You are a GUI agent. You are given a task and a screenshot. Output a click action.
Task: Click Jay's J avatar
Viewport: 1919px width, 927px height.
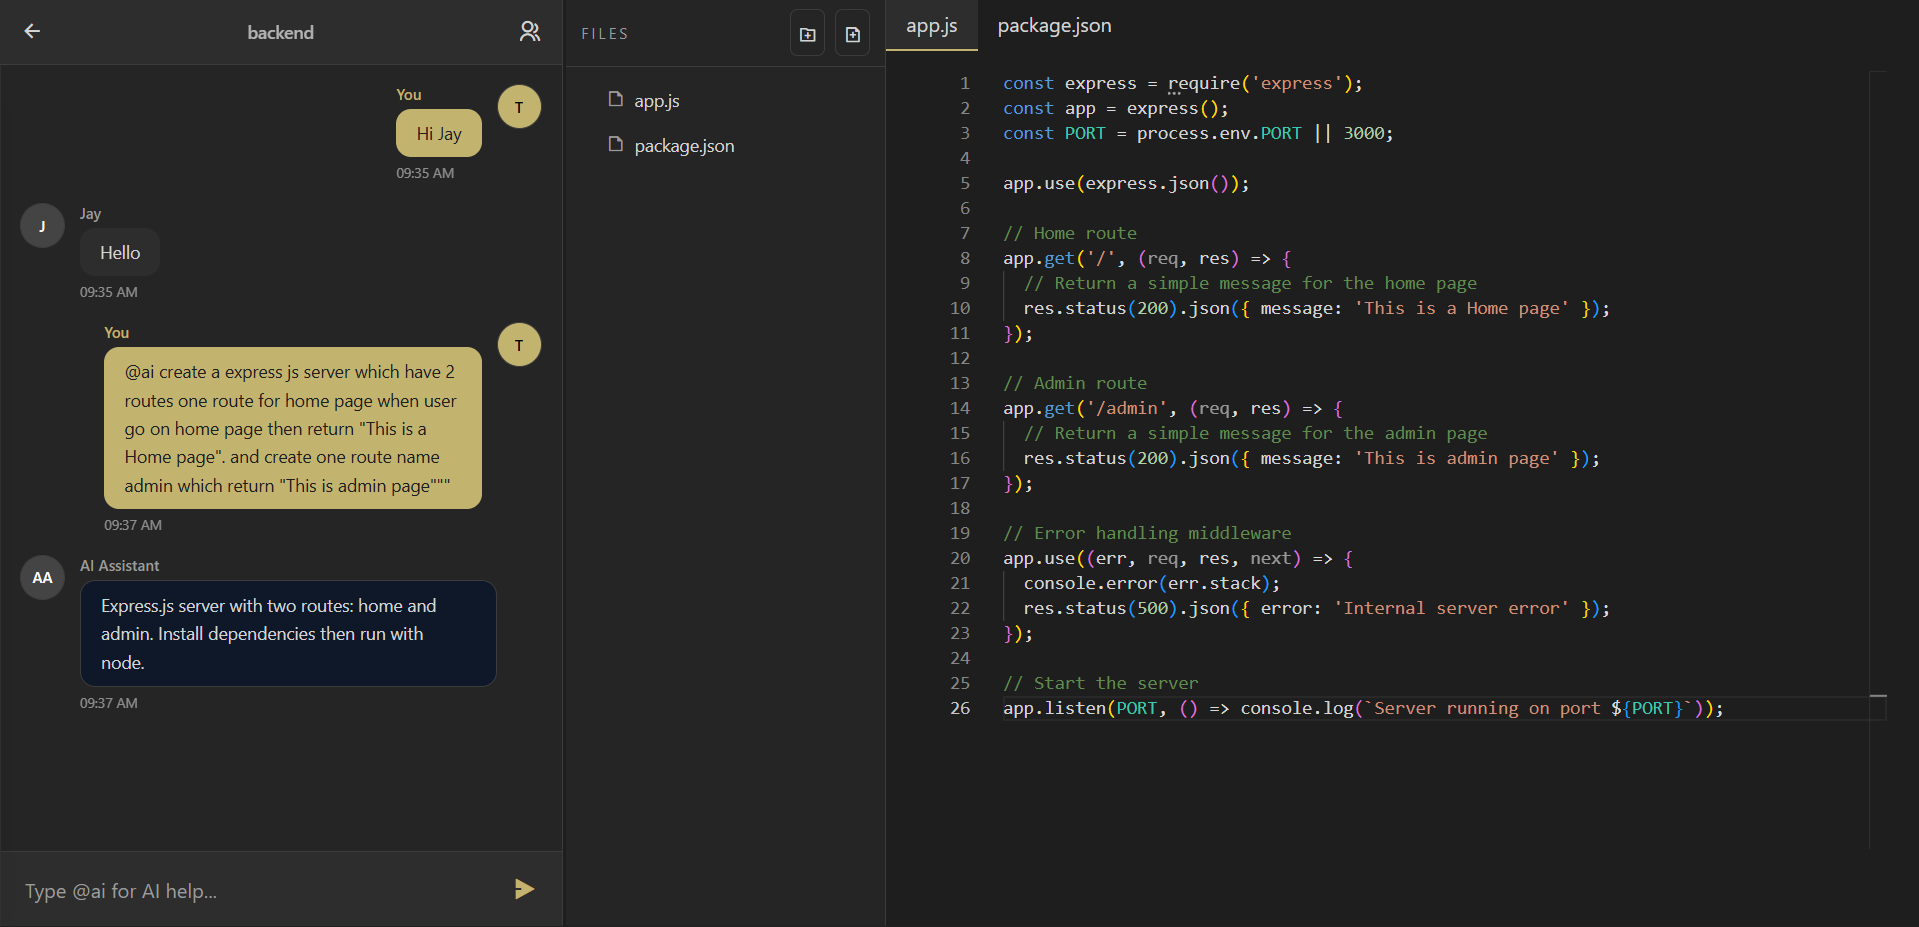(x=42, y=226)
